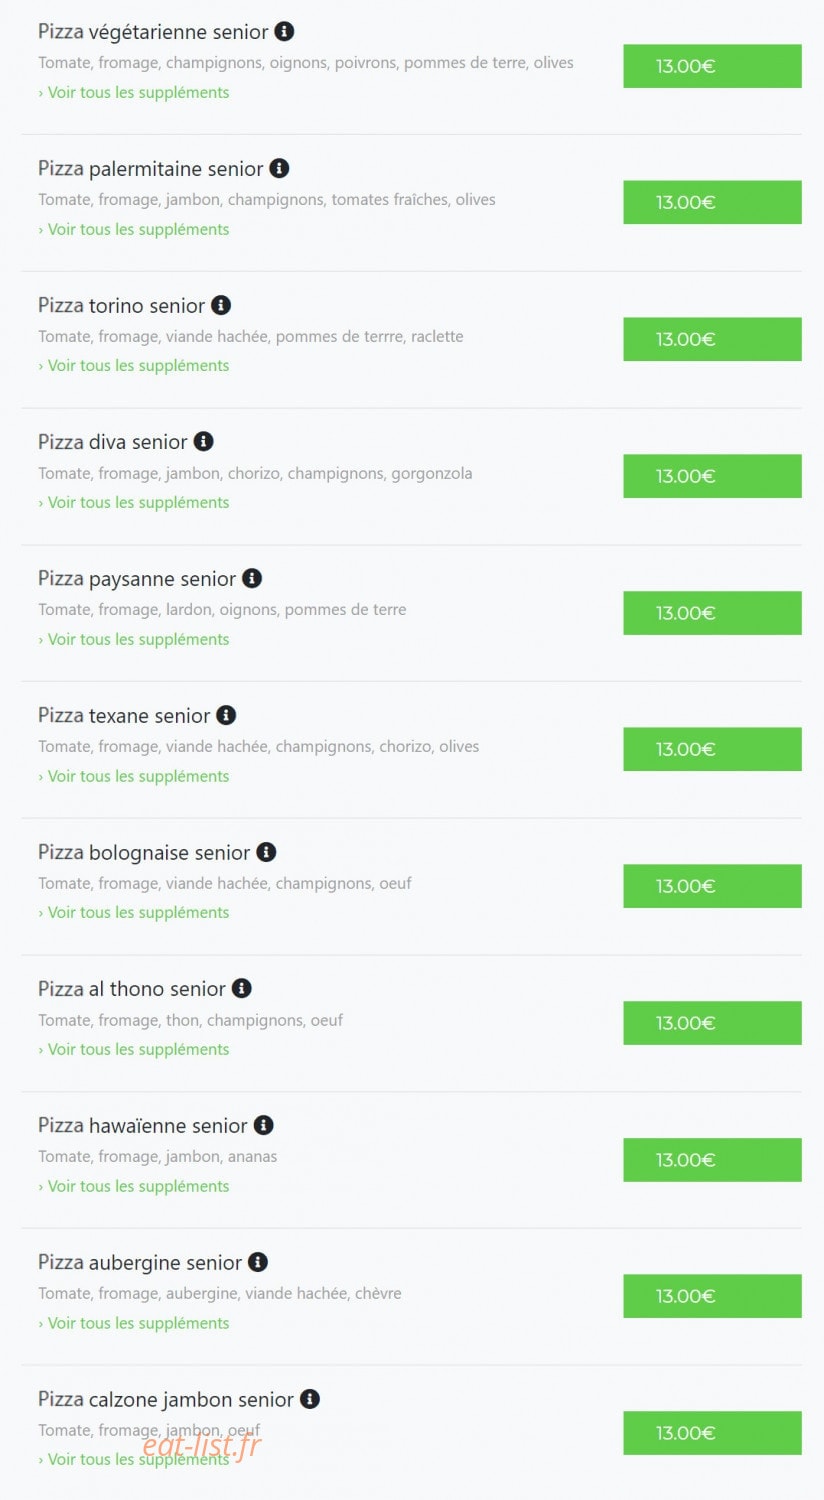The width and height of the screenshot is (824, 1500).
Task: Show details icon of Pizza texane senior
Action: [226, 715]
